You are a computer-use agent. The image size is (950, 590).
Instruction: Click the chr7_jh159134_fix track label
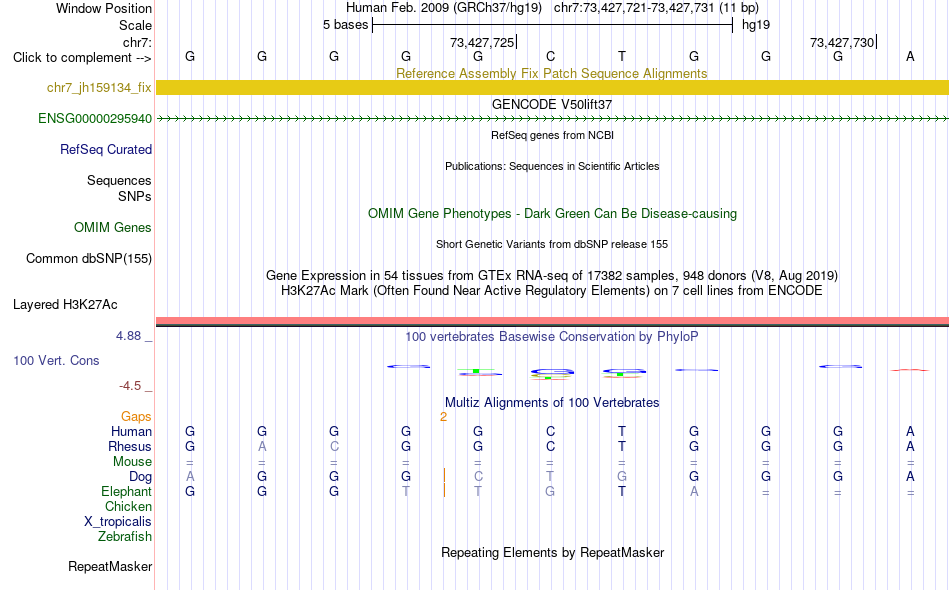pyautogui.click(x=99, y=88)
